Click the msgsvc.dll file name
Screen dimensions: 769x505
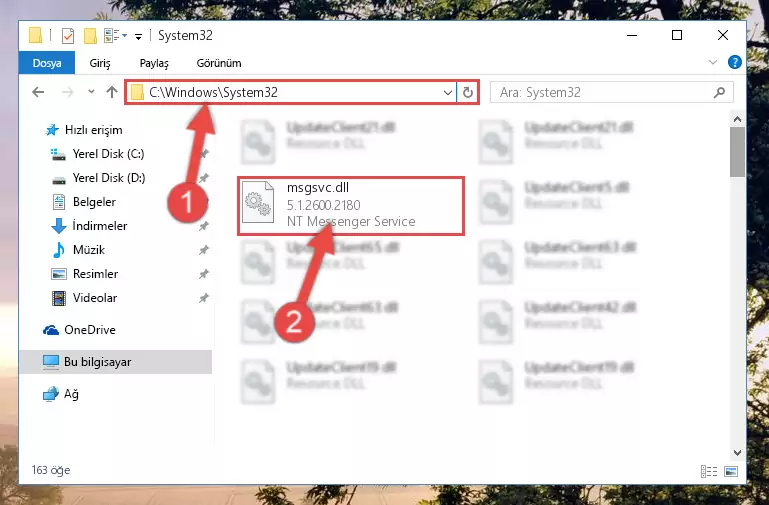pos(318,187)
